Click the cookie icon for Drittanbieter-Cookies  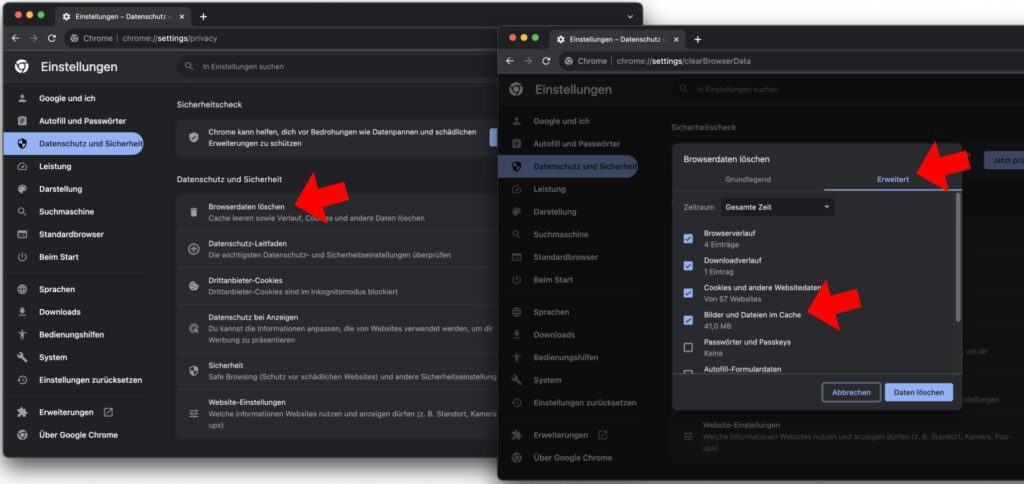pyautogui.click(x=193, y=285)
